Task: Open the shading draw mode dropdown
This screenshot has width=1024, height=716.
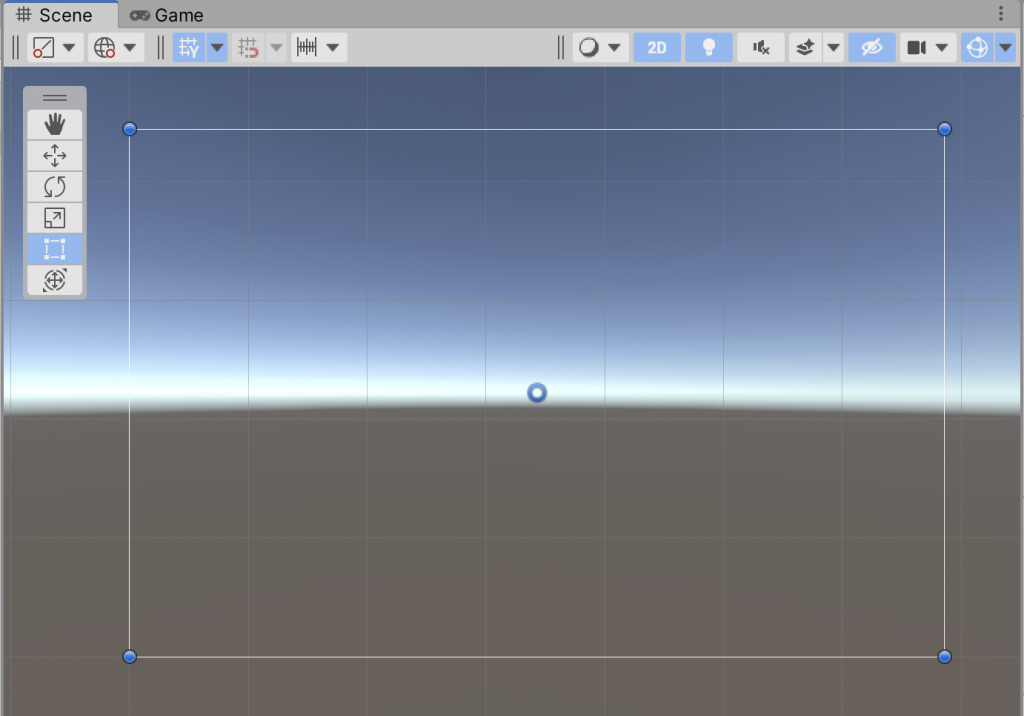Action: [x=600, y=48]
